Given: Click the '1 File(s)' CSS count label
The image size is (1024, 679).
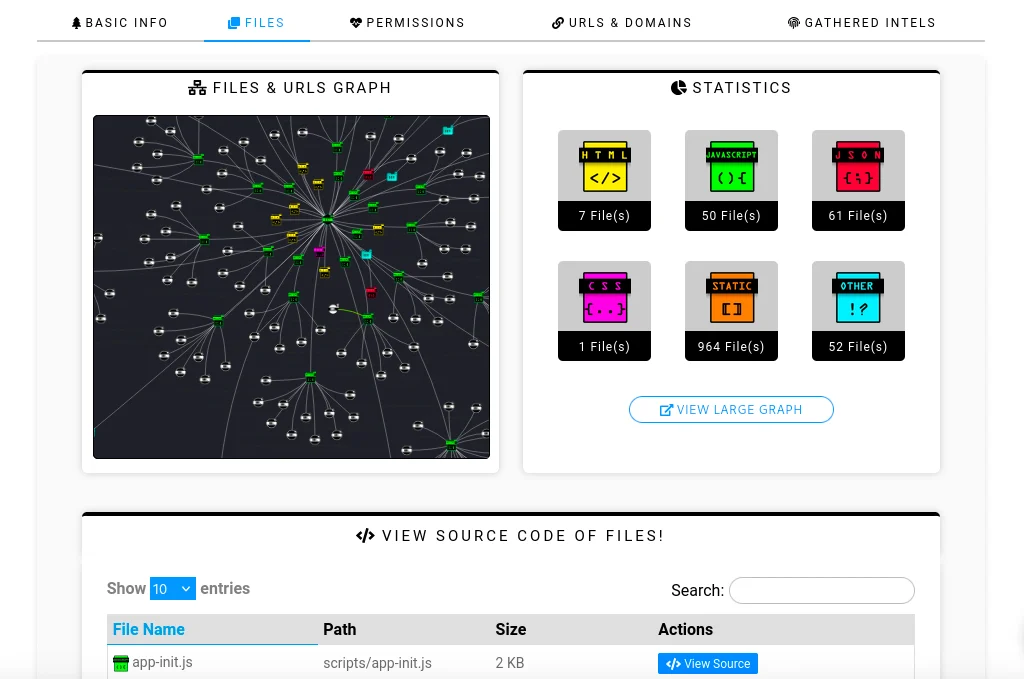Looking at the screenshot, I should click(x=604, y=347).
